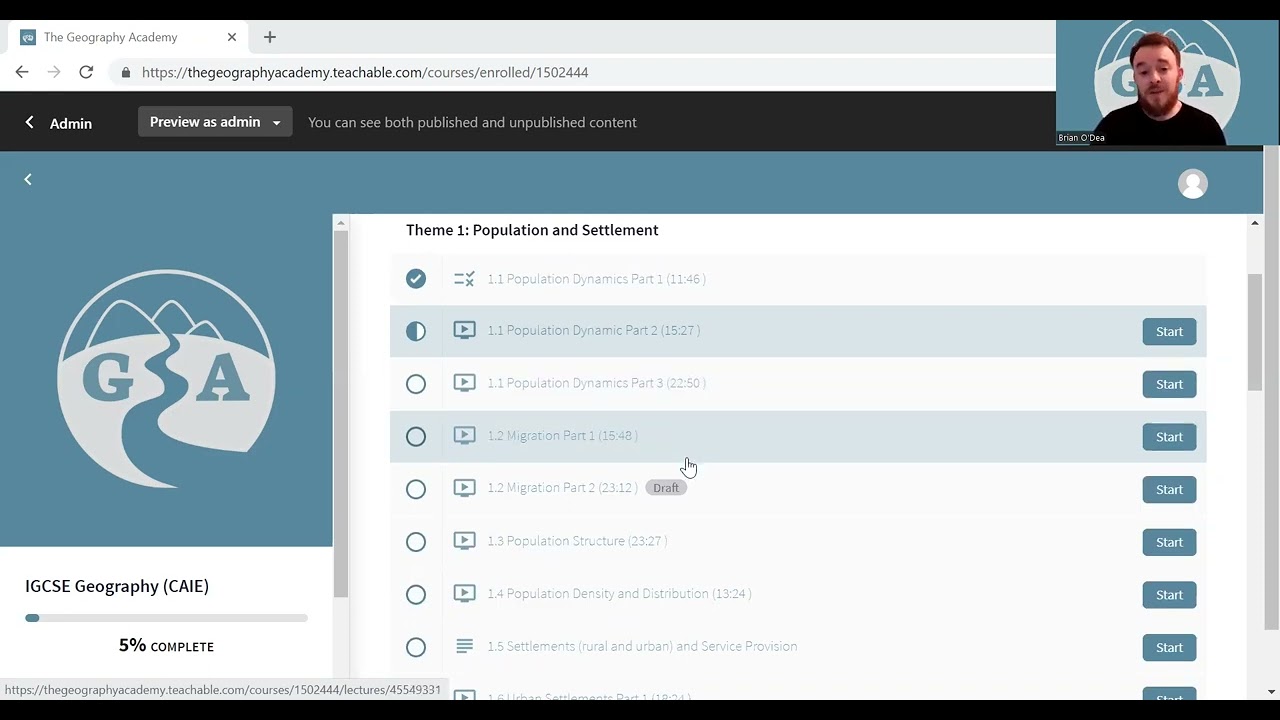Open 1.2 Migration Part 1 (15:48) title

point(562,435)
